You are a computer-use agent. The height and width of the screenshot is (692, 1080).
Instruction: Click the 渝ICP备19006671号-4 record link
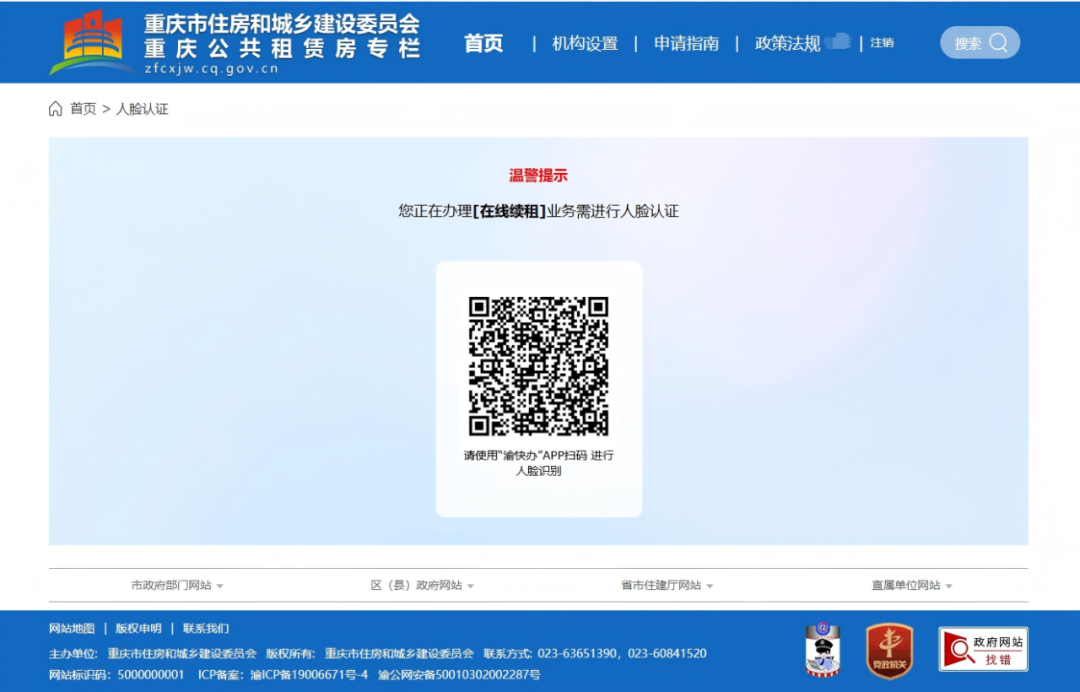tap(309, 675)
